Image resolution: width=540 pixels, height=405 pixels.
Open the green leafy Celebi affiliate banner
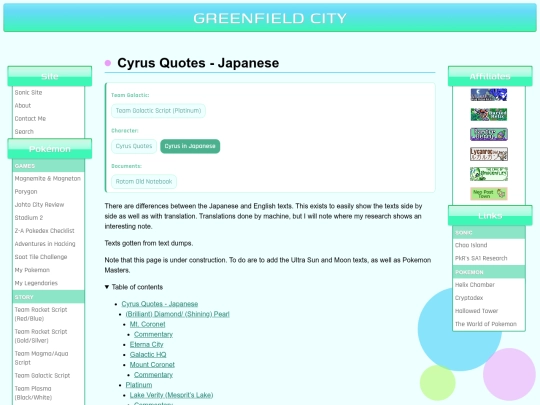(x=489, y=174)
